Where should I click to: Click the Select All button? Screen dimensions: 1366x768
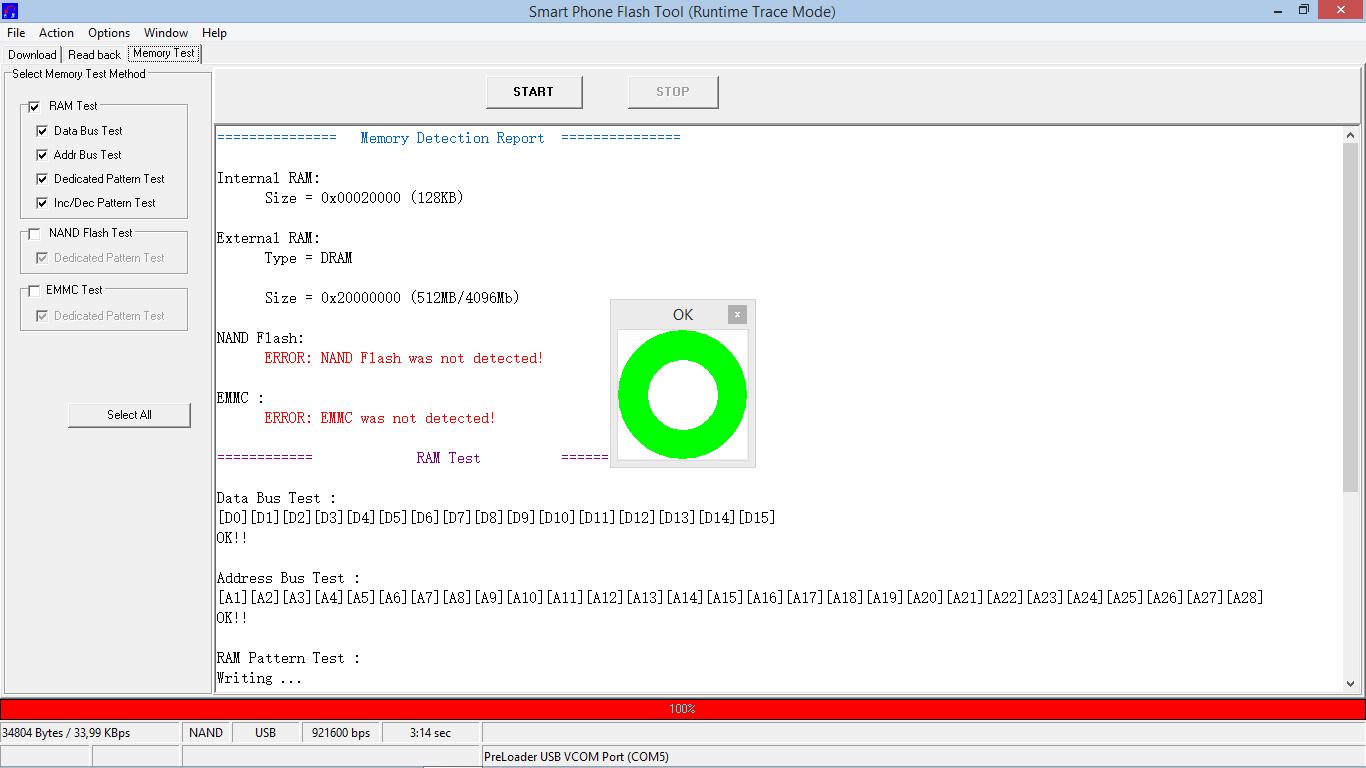[129, 415]
